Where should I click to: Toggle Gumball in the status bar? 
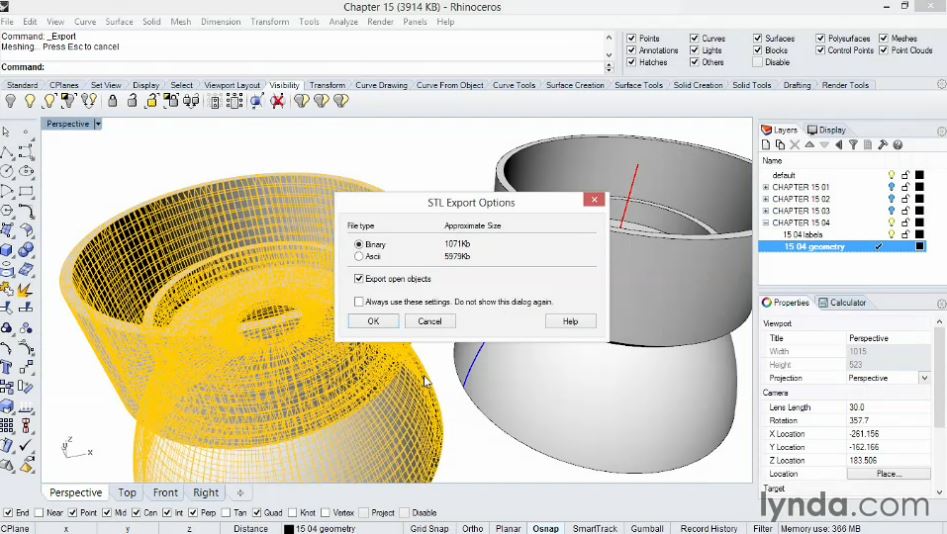click(647, 529)
